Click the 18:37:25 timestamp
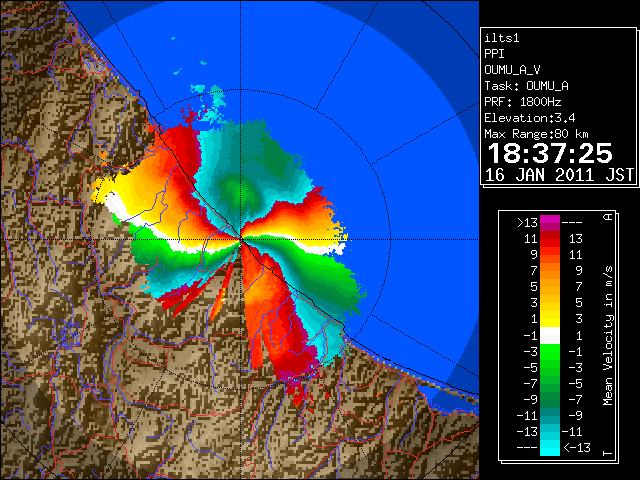 point(550,153)
